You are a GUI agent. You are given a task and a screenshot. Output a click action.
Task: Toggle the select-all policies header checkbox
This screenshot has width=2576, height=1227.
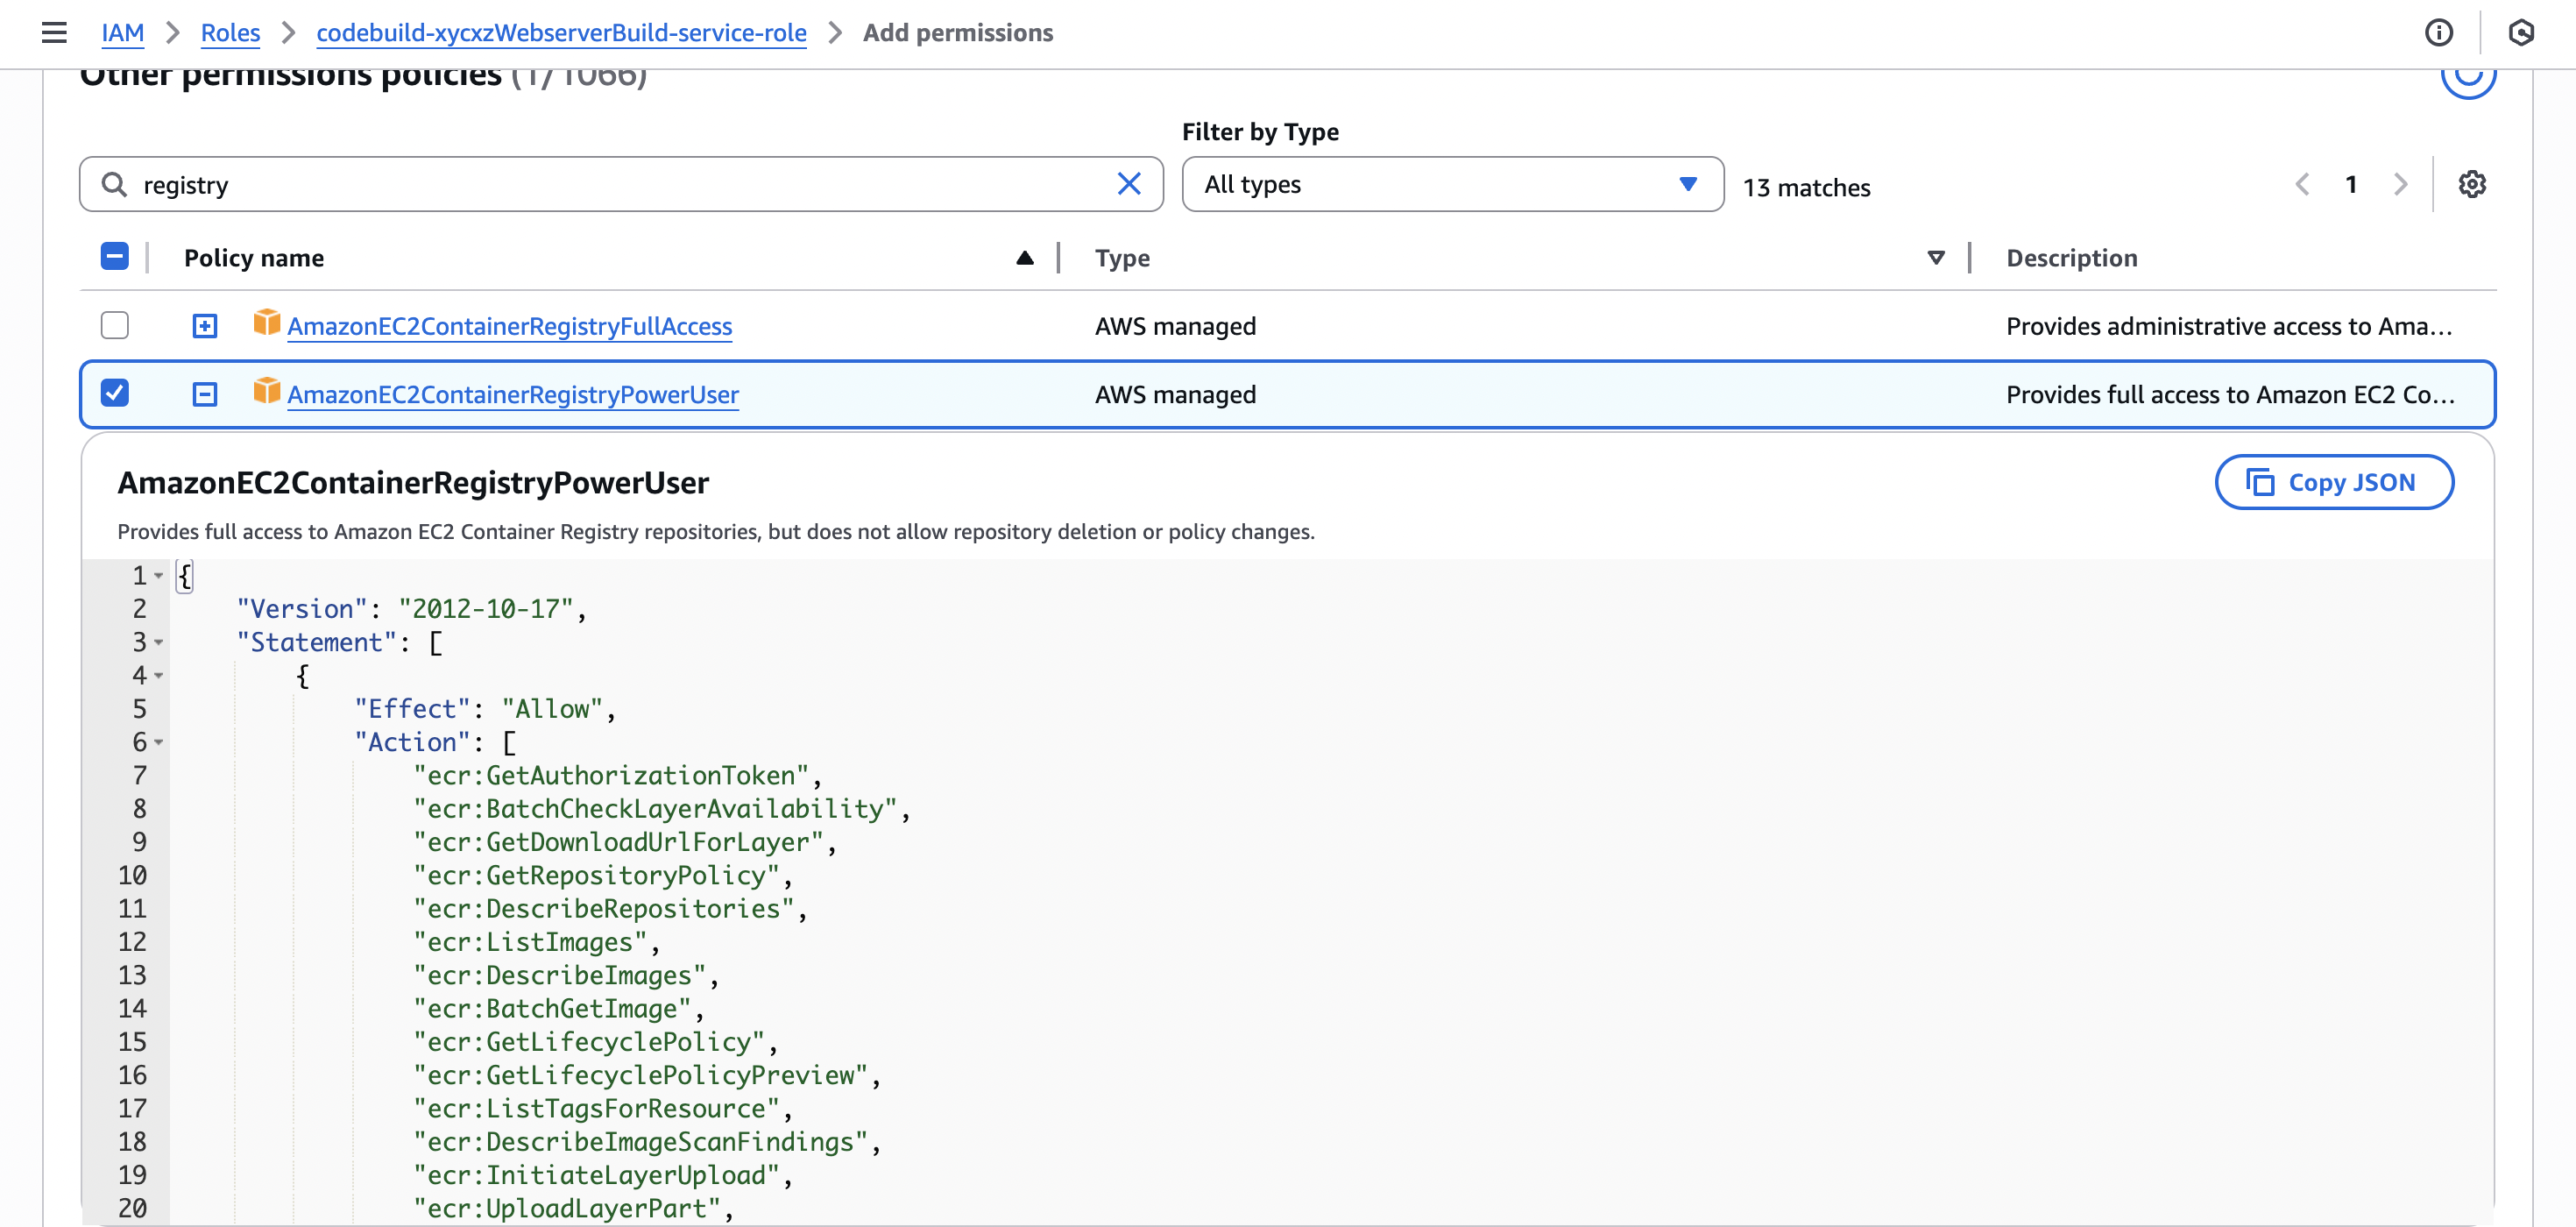115,257
